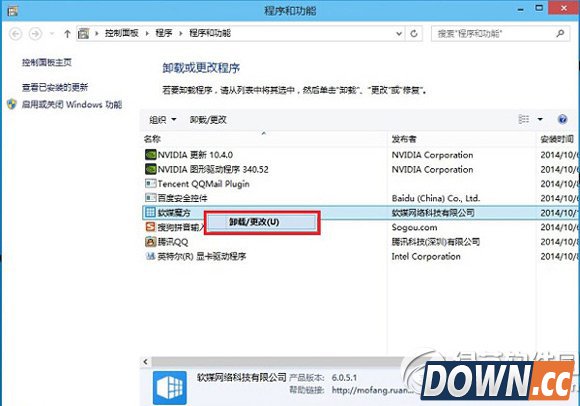The width and height of the screenshot is (580, 406).
Task: Click 软媒魔方 program icon
Action: coord(150,212)
